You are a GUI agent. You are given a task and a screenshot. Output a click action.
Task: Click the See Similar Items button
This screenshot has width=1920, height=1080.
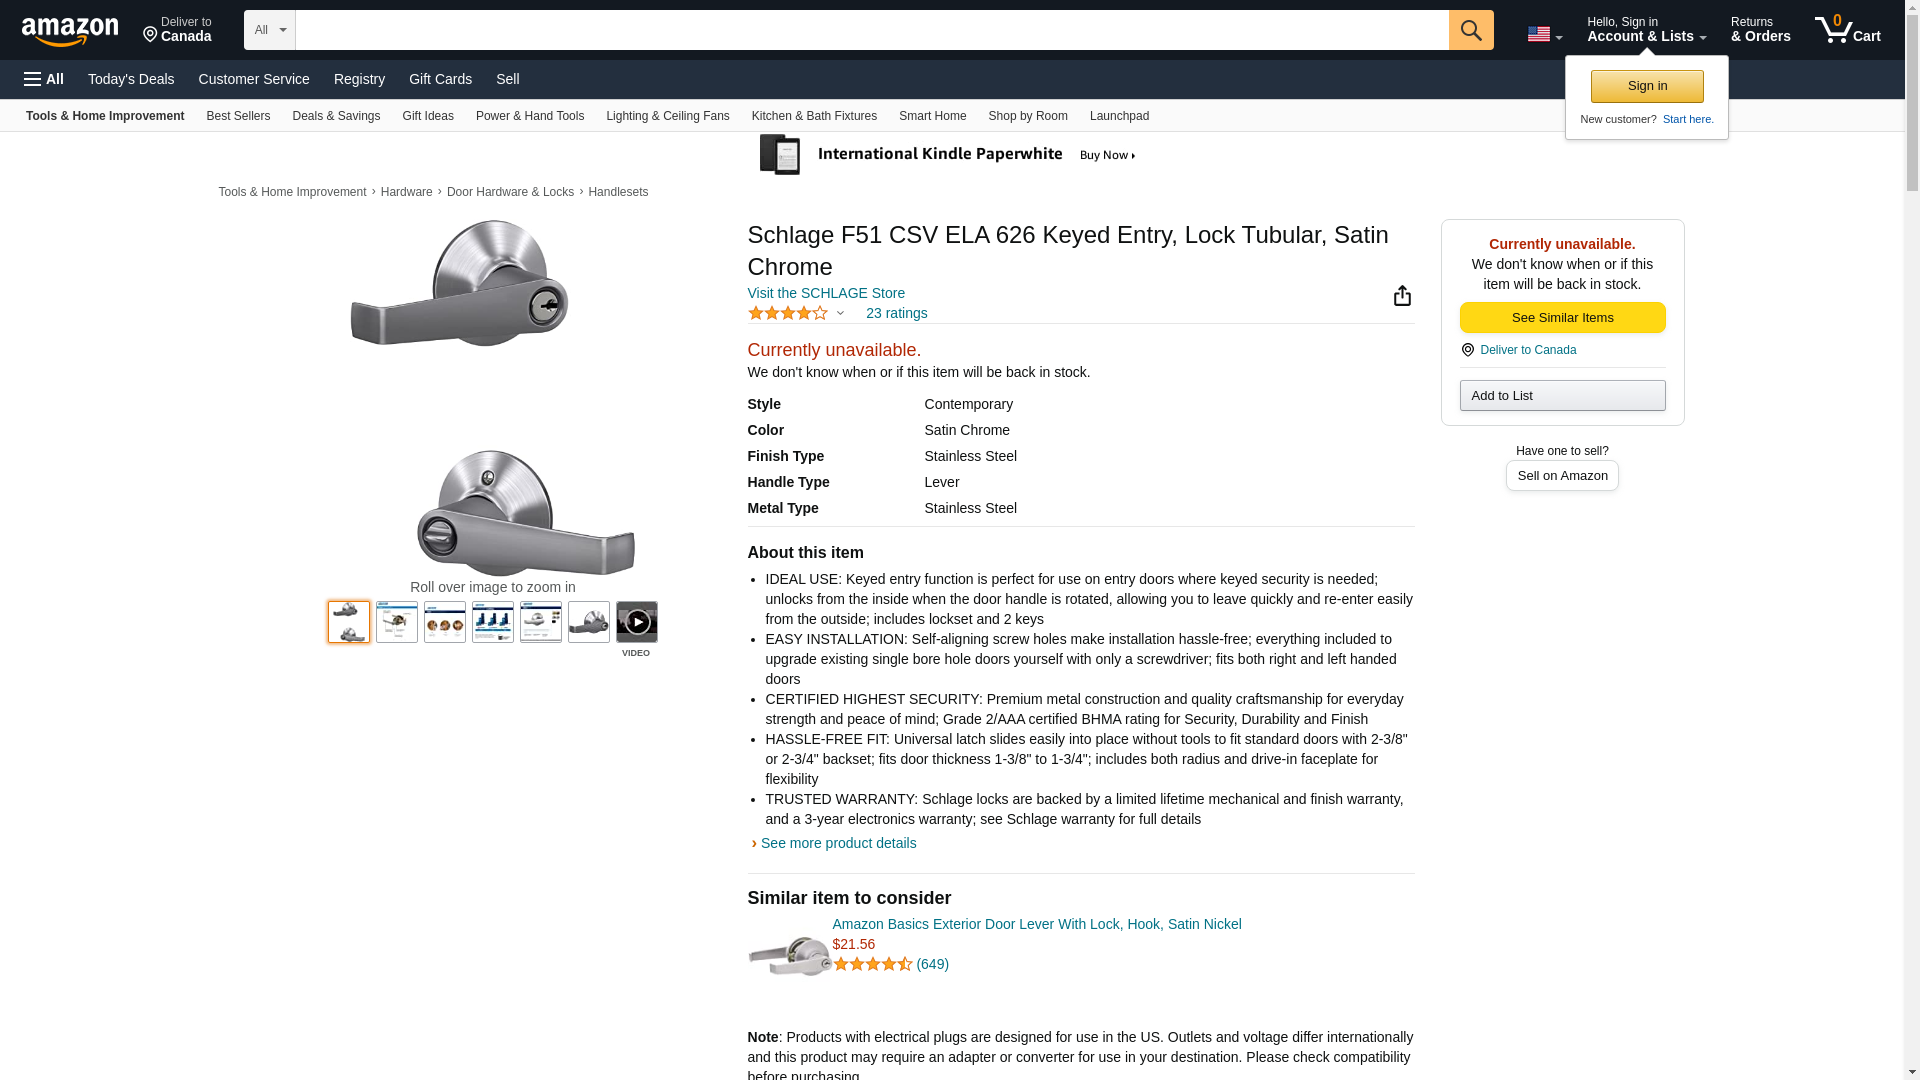pyautogui.click(x=1562, y=318)
